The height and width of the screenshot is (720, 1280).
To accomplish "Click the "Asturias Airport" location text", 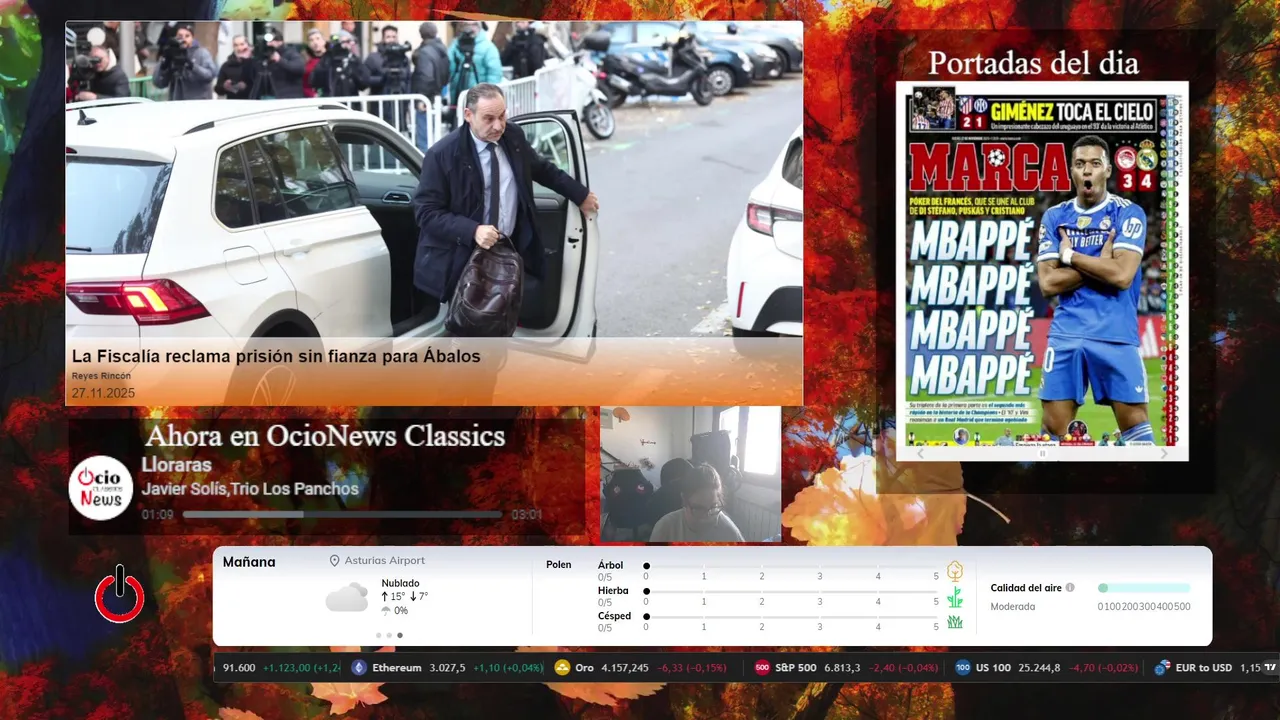I will pyautogui.click(x=385, y=561).
